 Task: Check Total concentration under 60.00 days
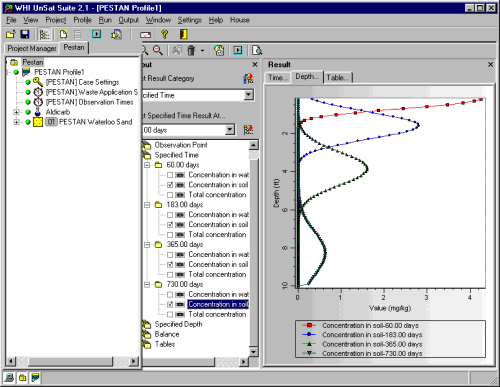(x=170, y=195)
